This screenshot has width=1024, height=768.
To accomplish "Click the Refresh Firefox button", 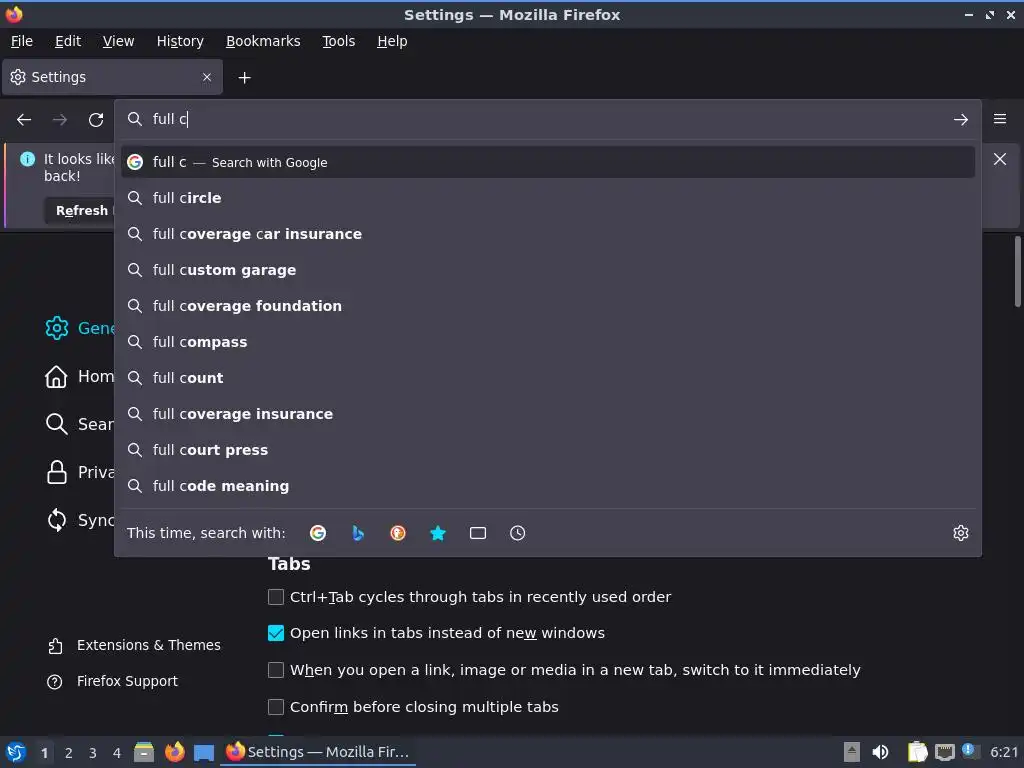I will 82,210.
